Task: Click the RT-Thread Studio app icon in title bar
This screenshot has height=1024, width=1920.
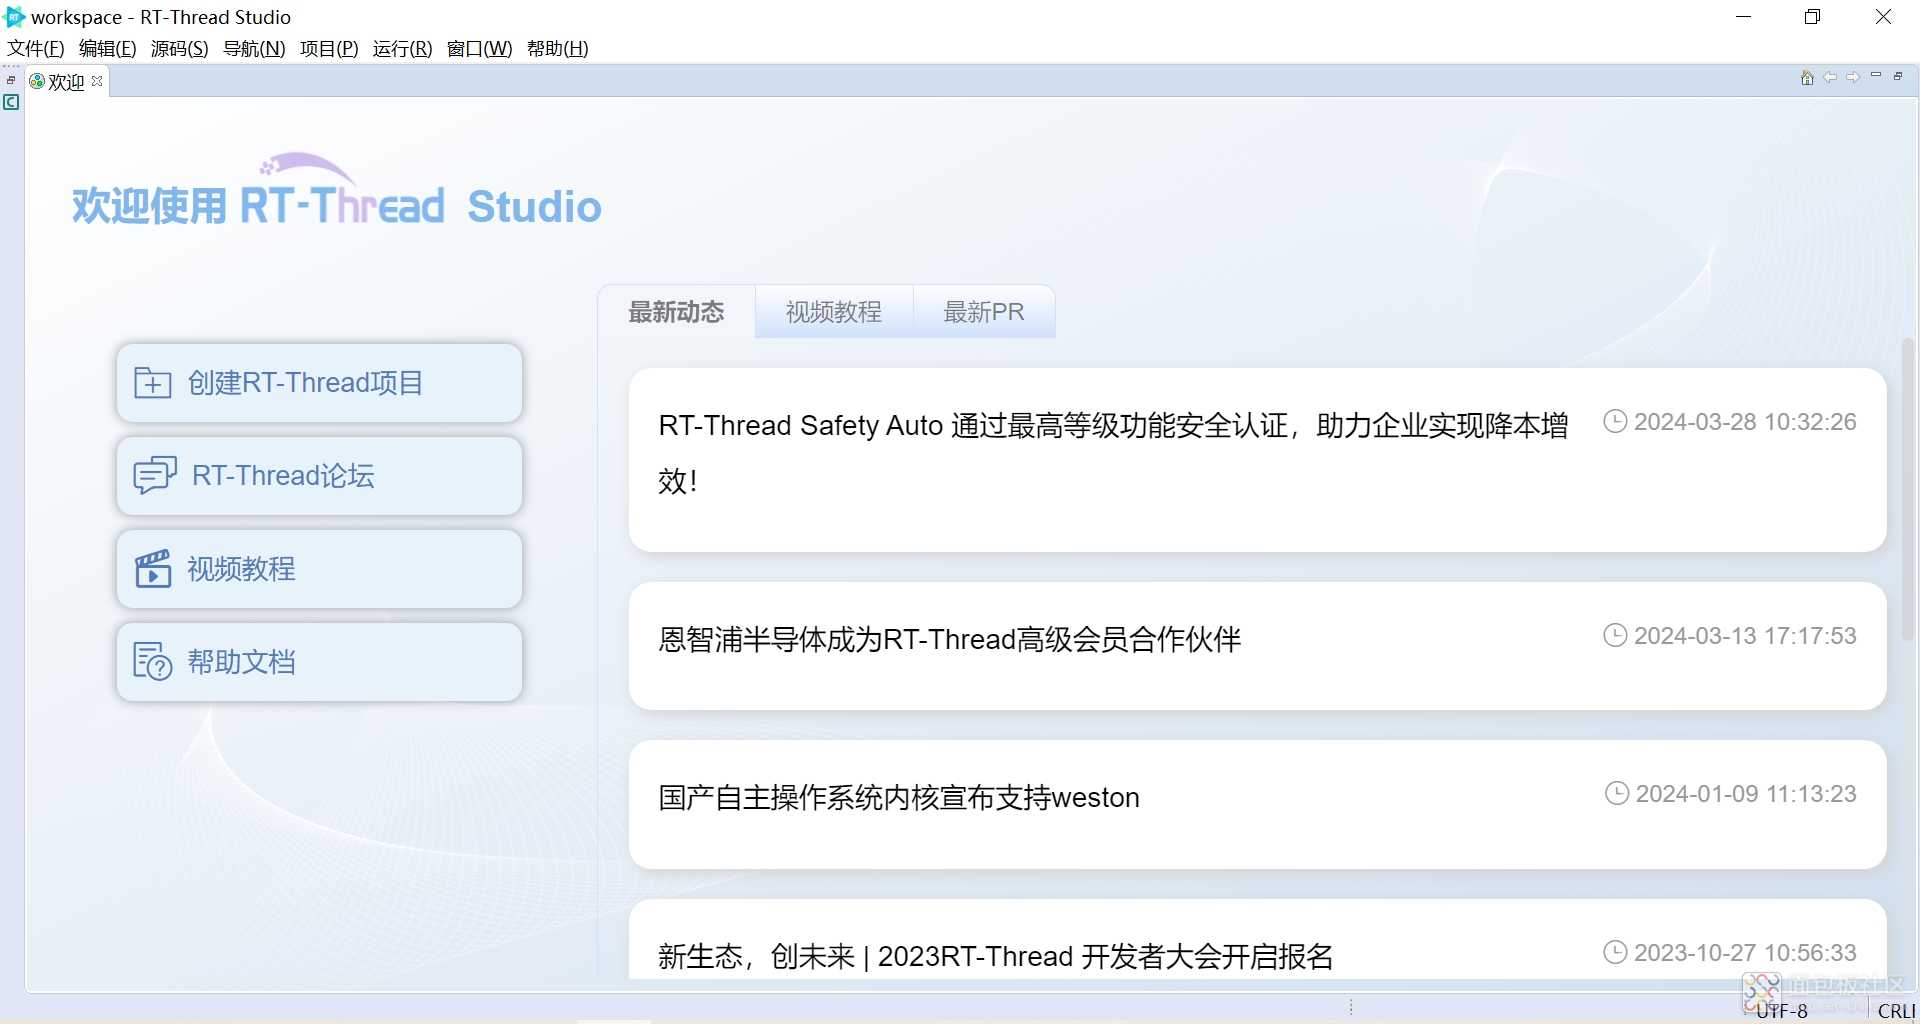Action: click(x=14, y=16)
